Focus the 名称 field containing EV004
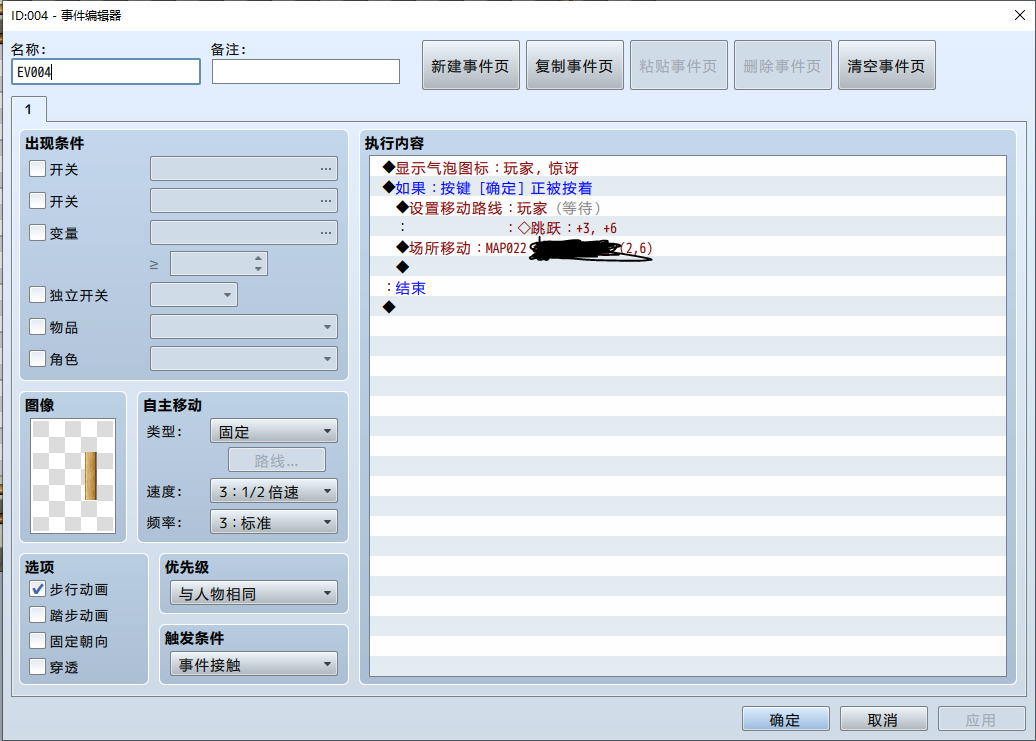The height and width of the screenshot is (741, 1036). [106, 72]
